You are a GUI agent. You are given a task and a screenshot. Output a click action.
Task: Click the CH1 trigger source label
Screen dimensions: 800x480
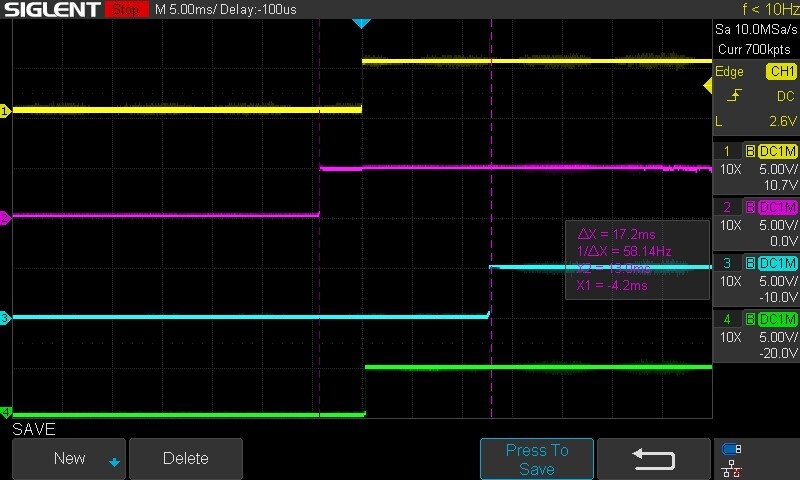[781, 71]
